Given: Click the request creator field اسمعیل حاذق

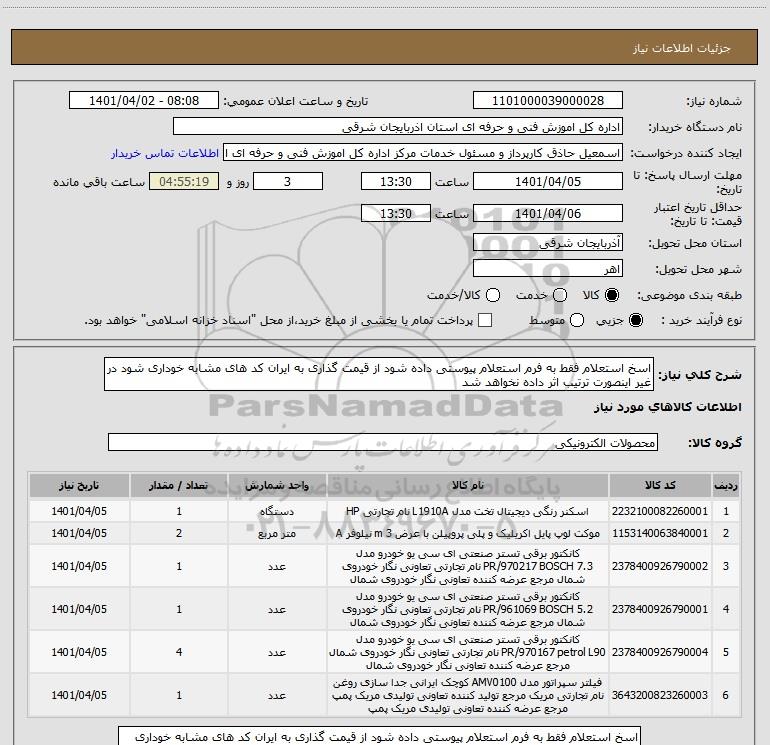Looking at the screenshot, I should tap(423, 153).
